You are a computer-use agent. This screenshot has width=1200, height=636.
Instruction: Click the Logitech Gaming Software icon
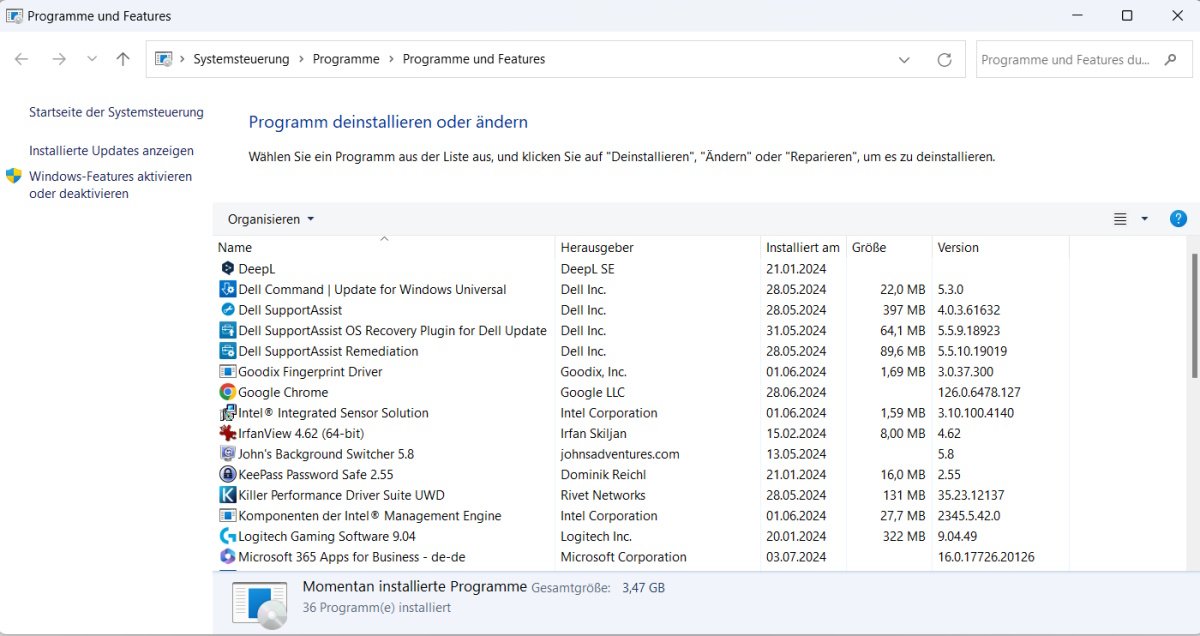[x=227, y=536]
